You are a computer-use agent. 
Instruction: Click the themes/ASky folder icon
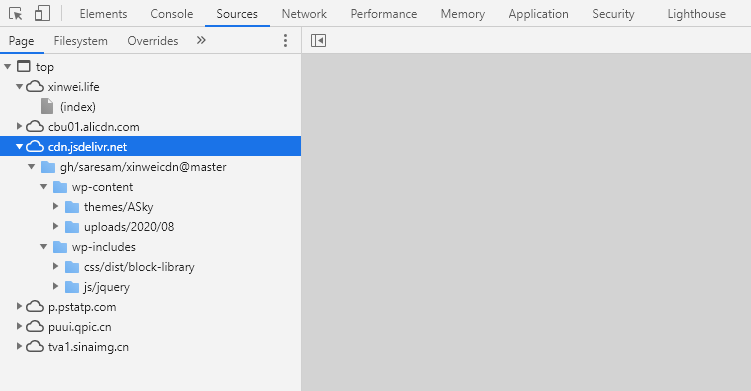72,207
